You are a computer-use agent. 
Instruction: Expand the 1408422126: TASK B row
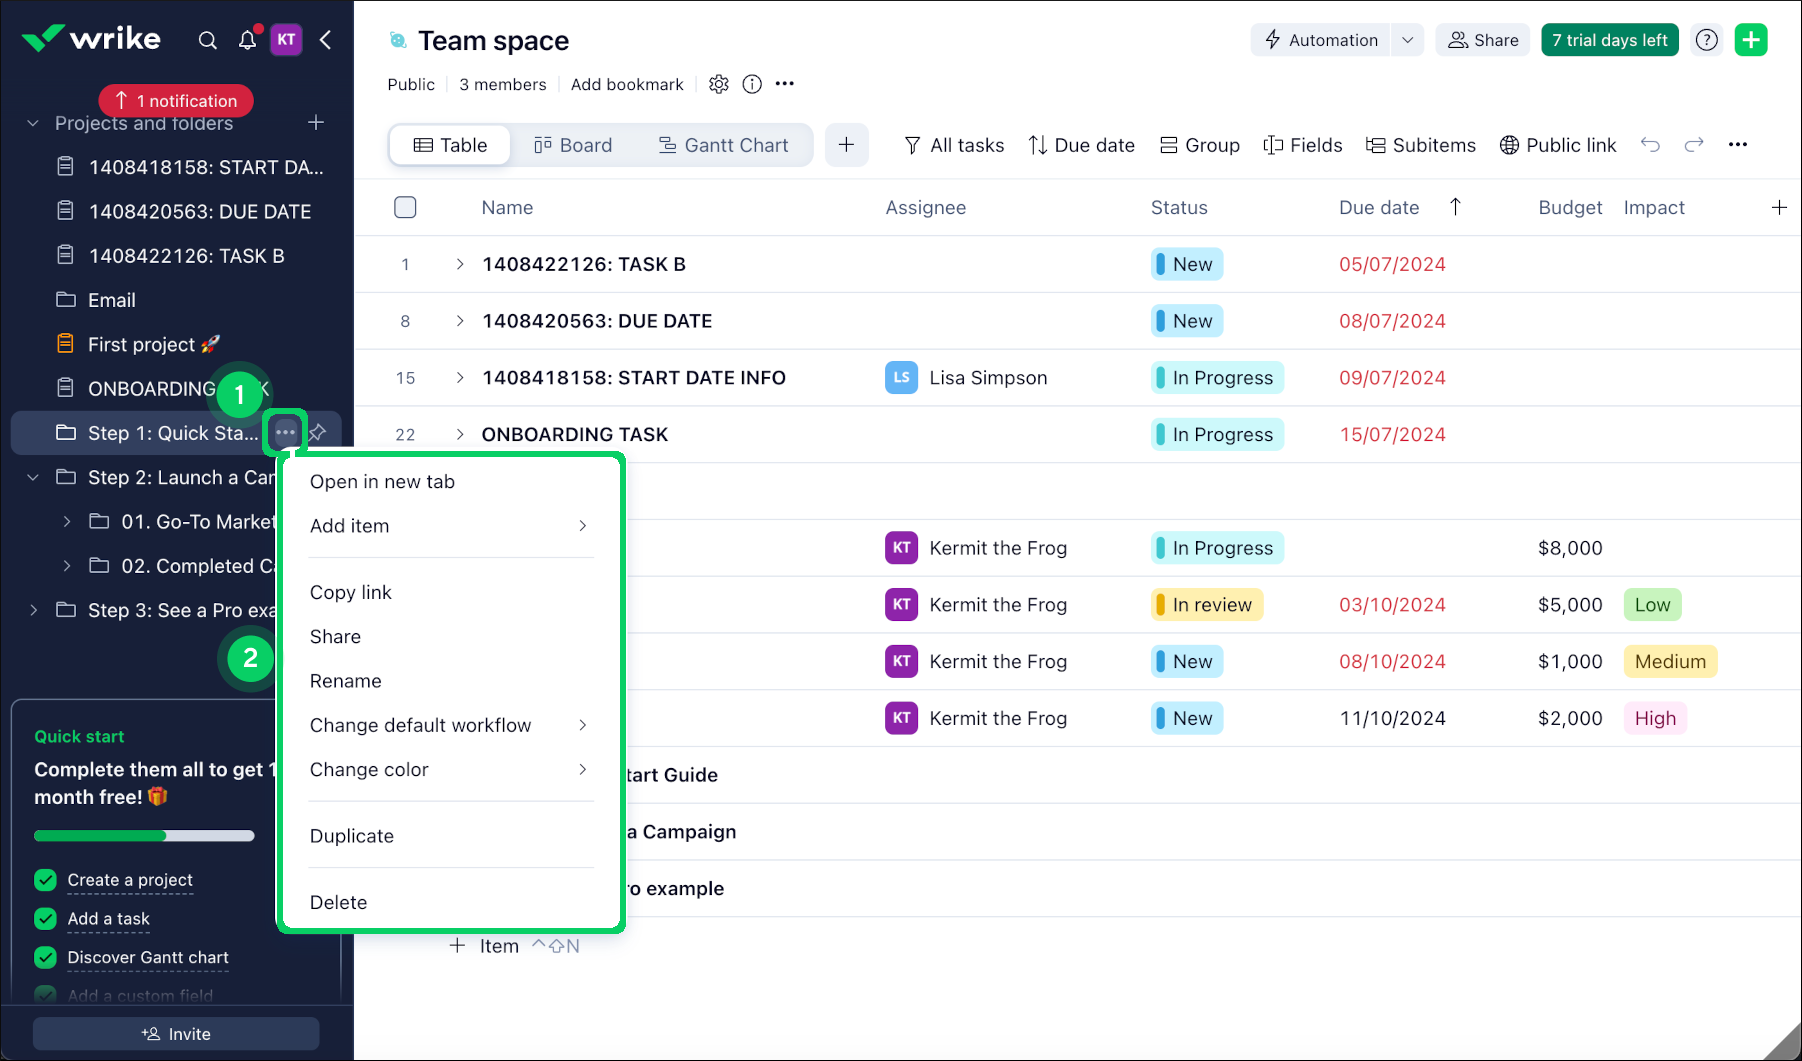(x=460, y=264)
